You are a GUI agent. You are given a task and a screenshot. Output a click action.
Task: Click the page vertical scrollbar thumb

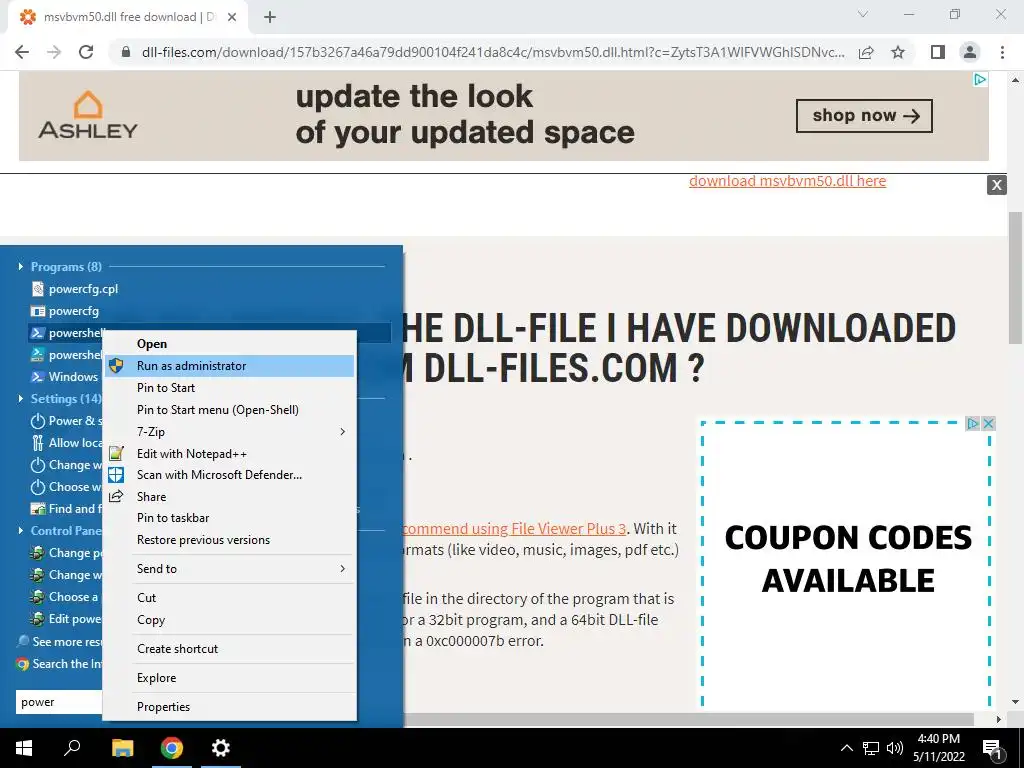pos(1016,278)
